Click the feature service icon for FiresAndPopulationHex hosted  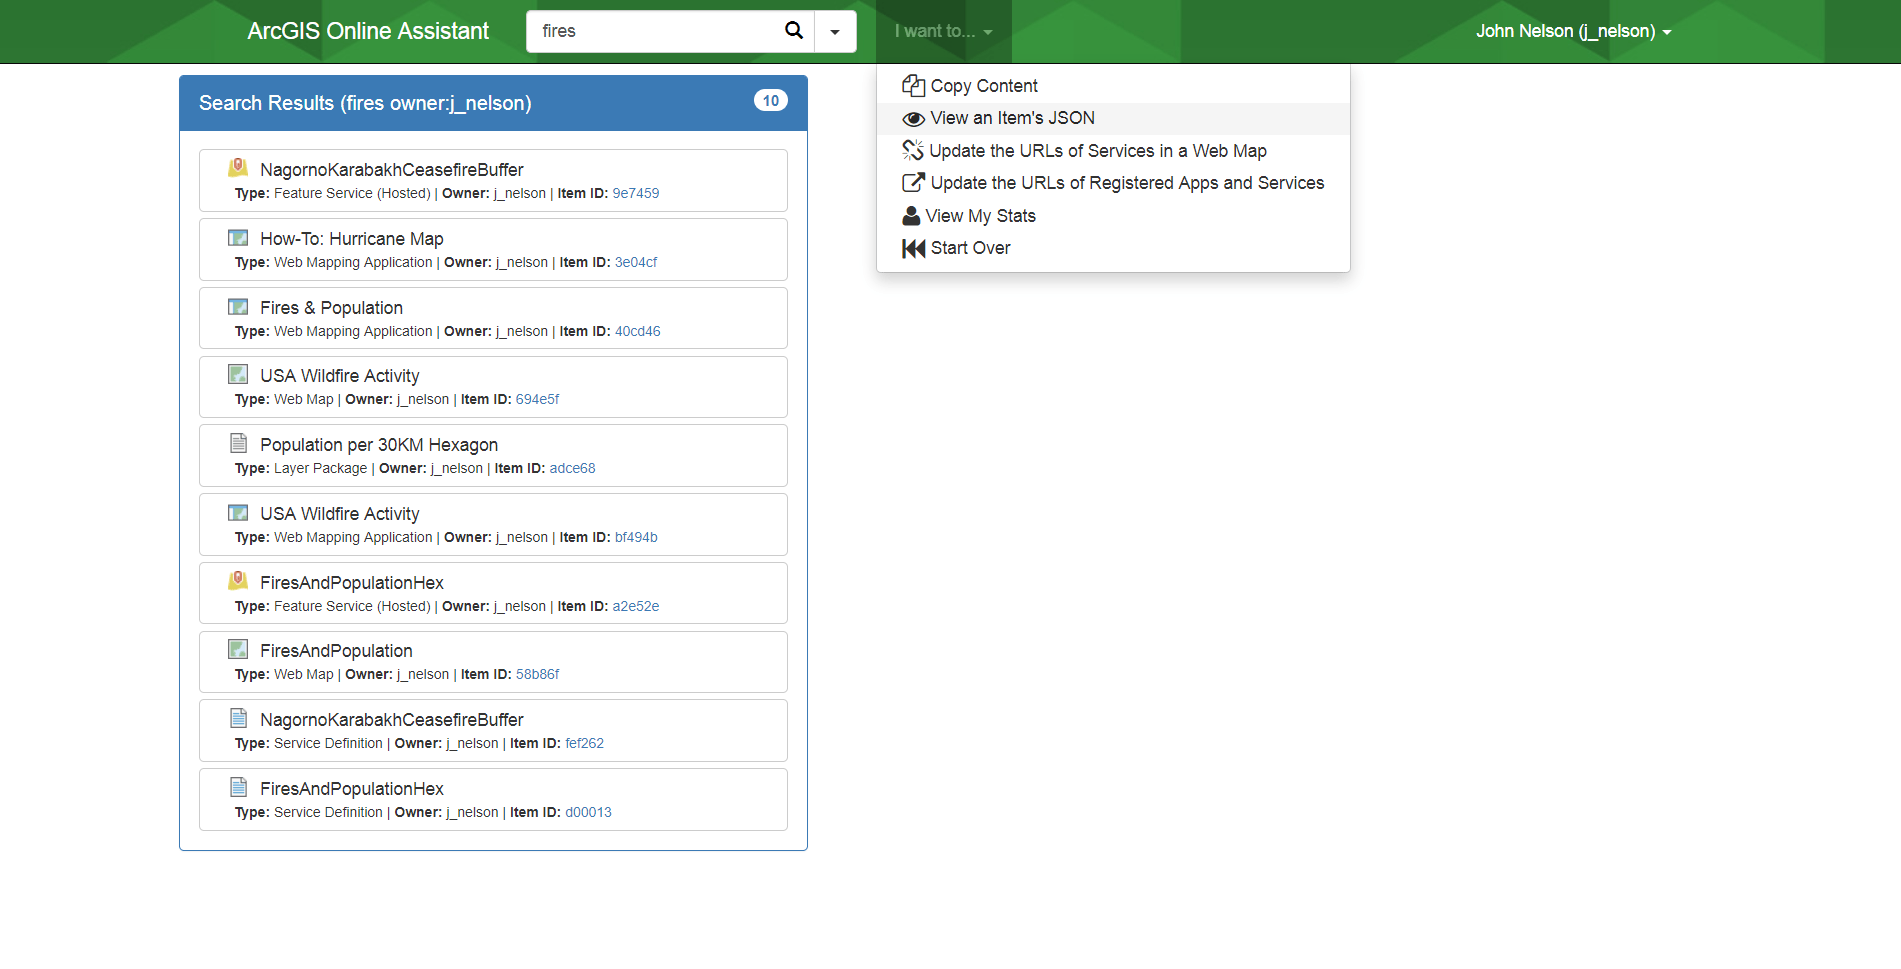tap(238, 580)
